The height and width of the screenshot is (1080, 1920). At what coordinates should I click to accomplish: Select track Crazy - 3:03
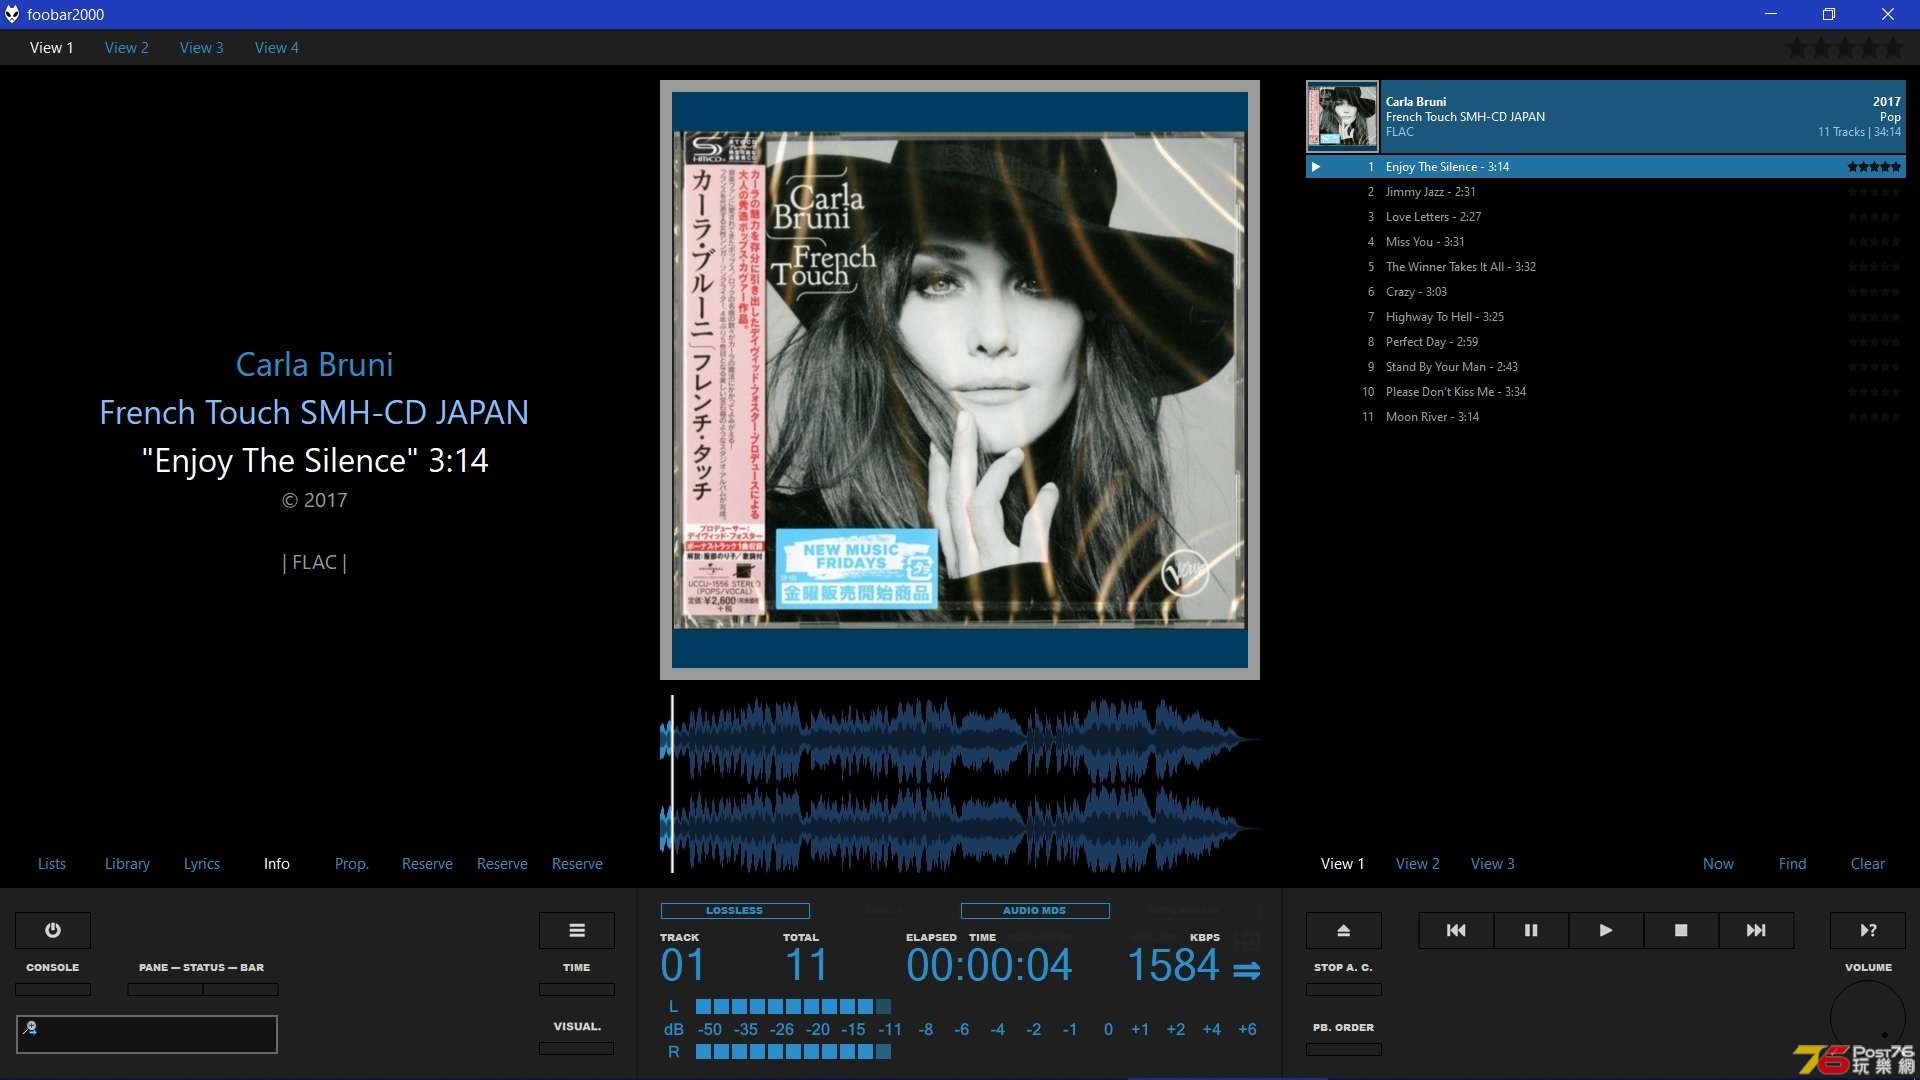coord(1606,292)
